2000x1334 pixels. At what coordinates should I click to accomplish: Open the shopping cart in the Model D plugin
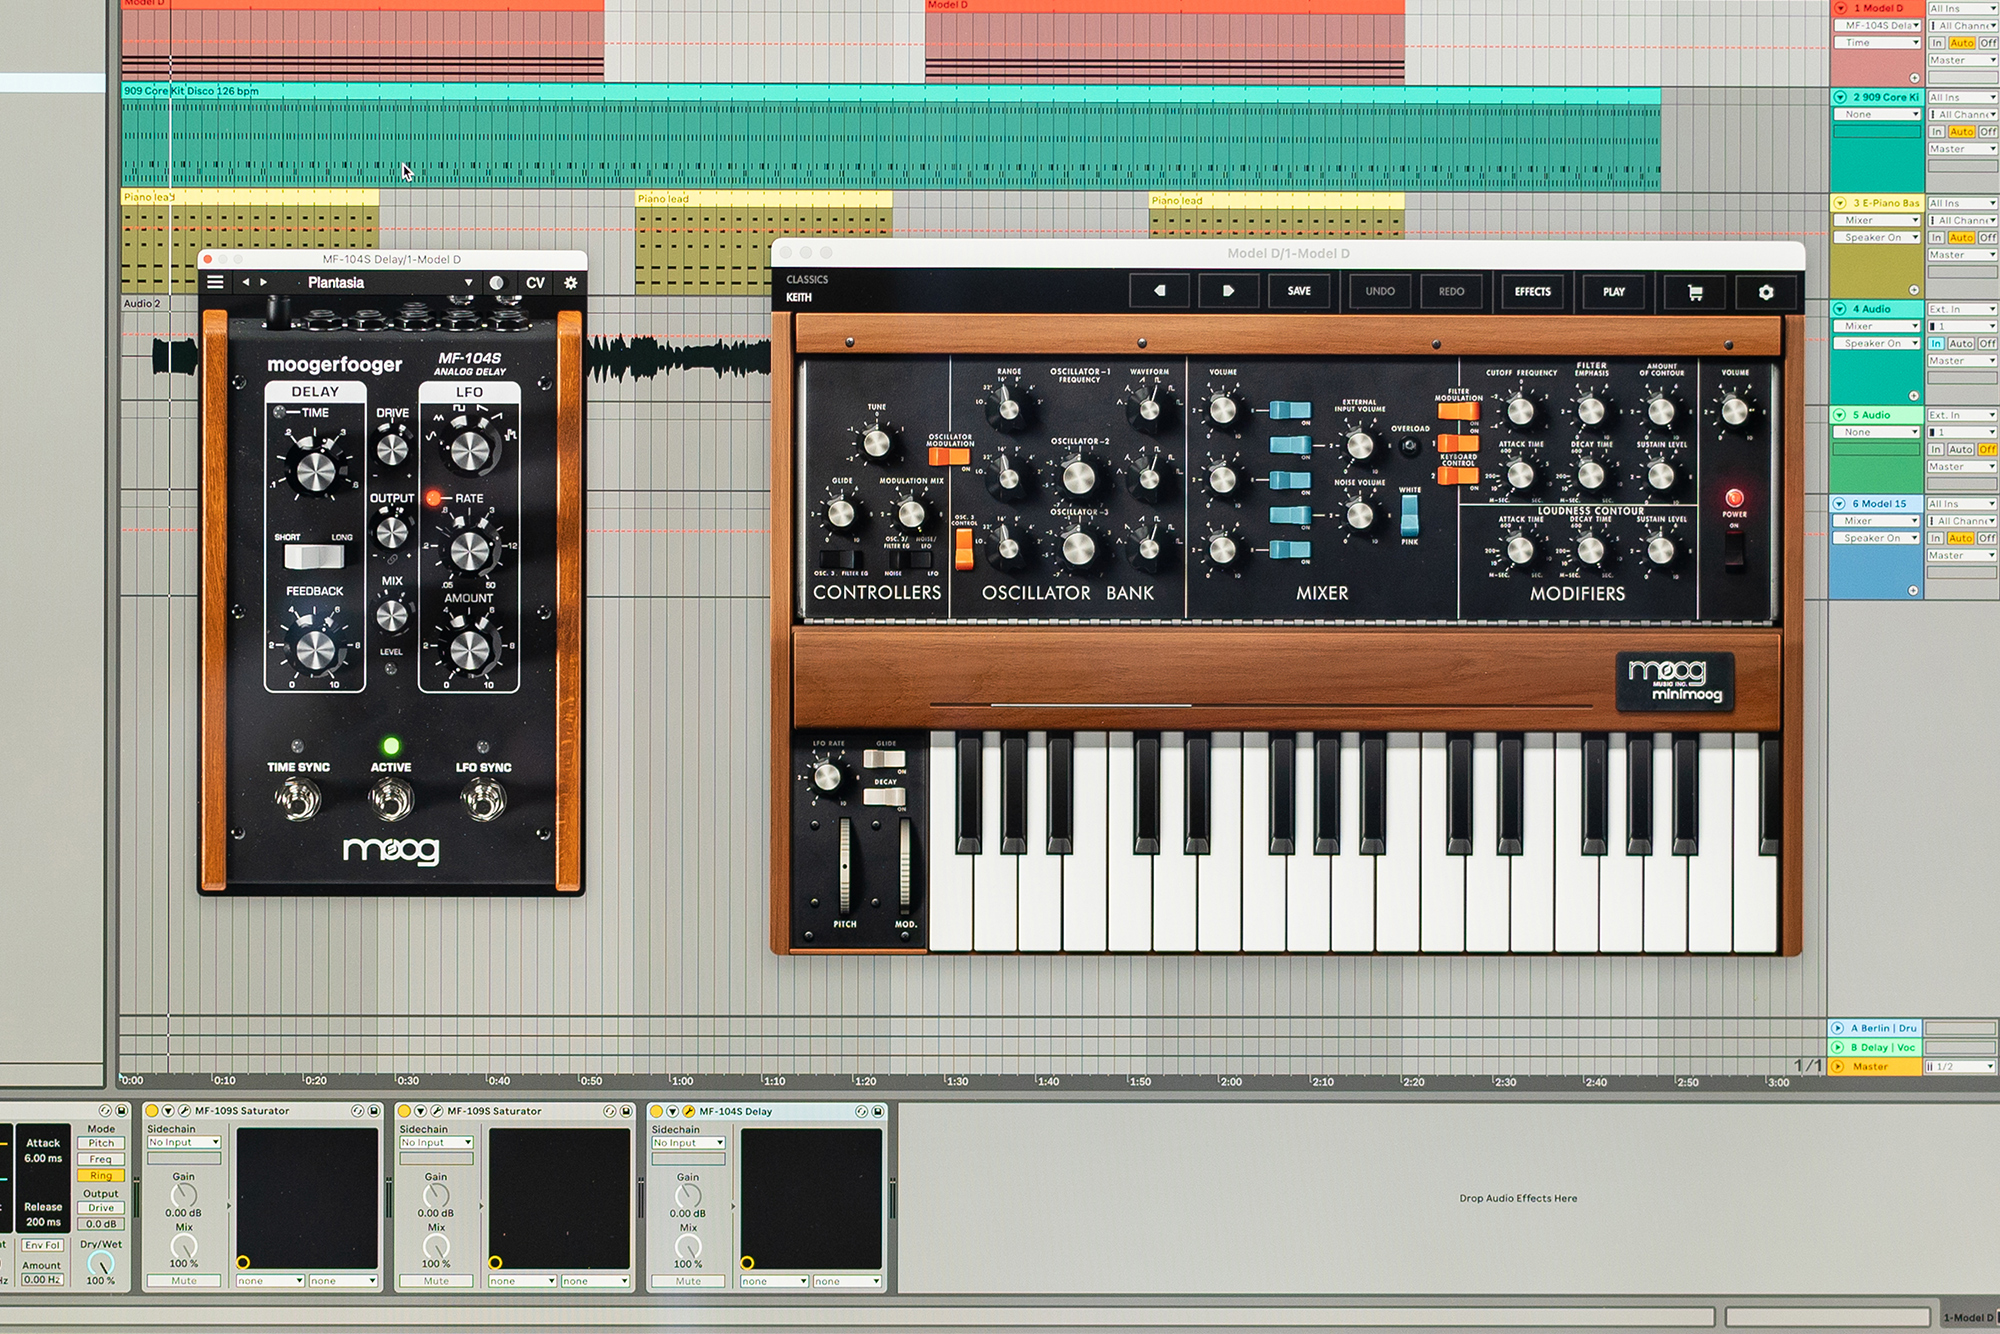[x=1693, y=291]
